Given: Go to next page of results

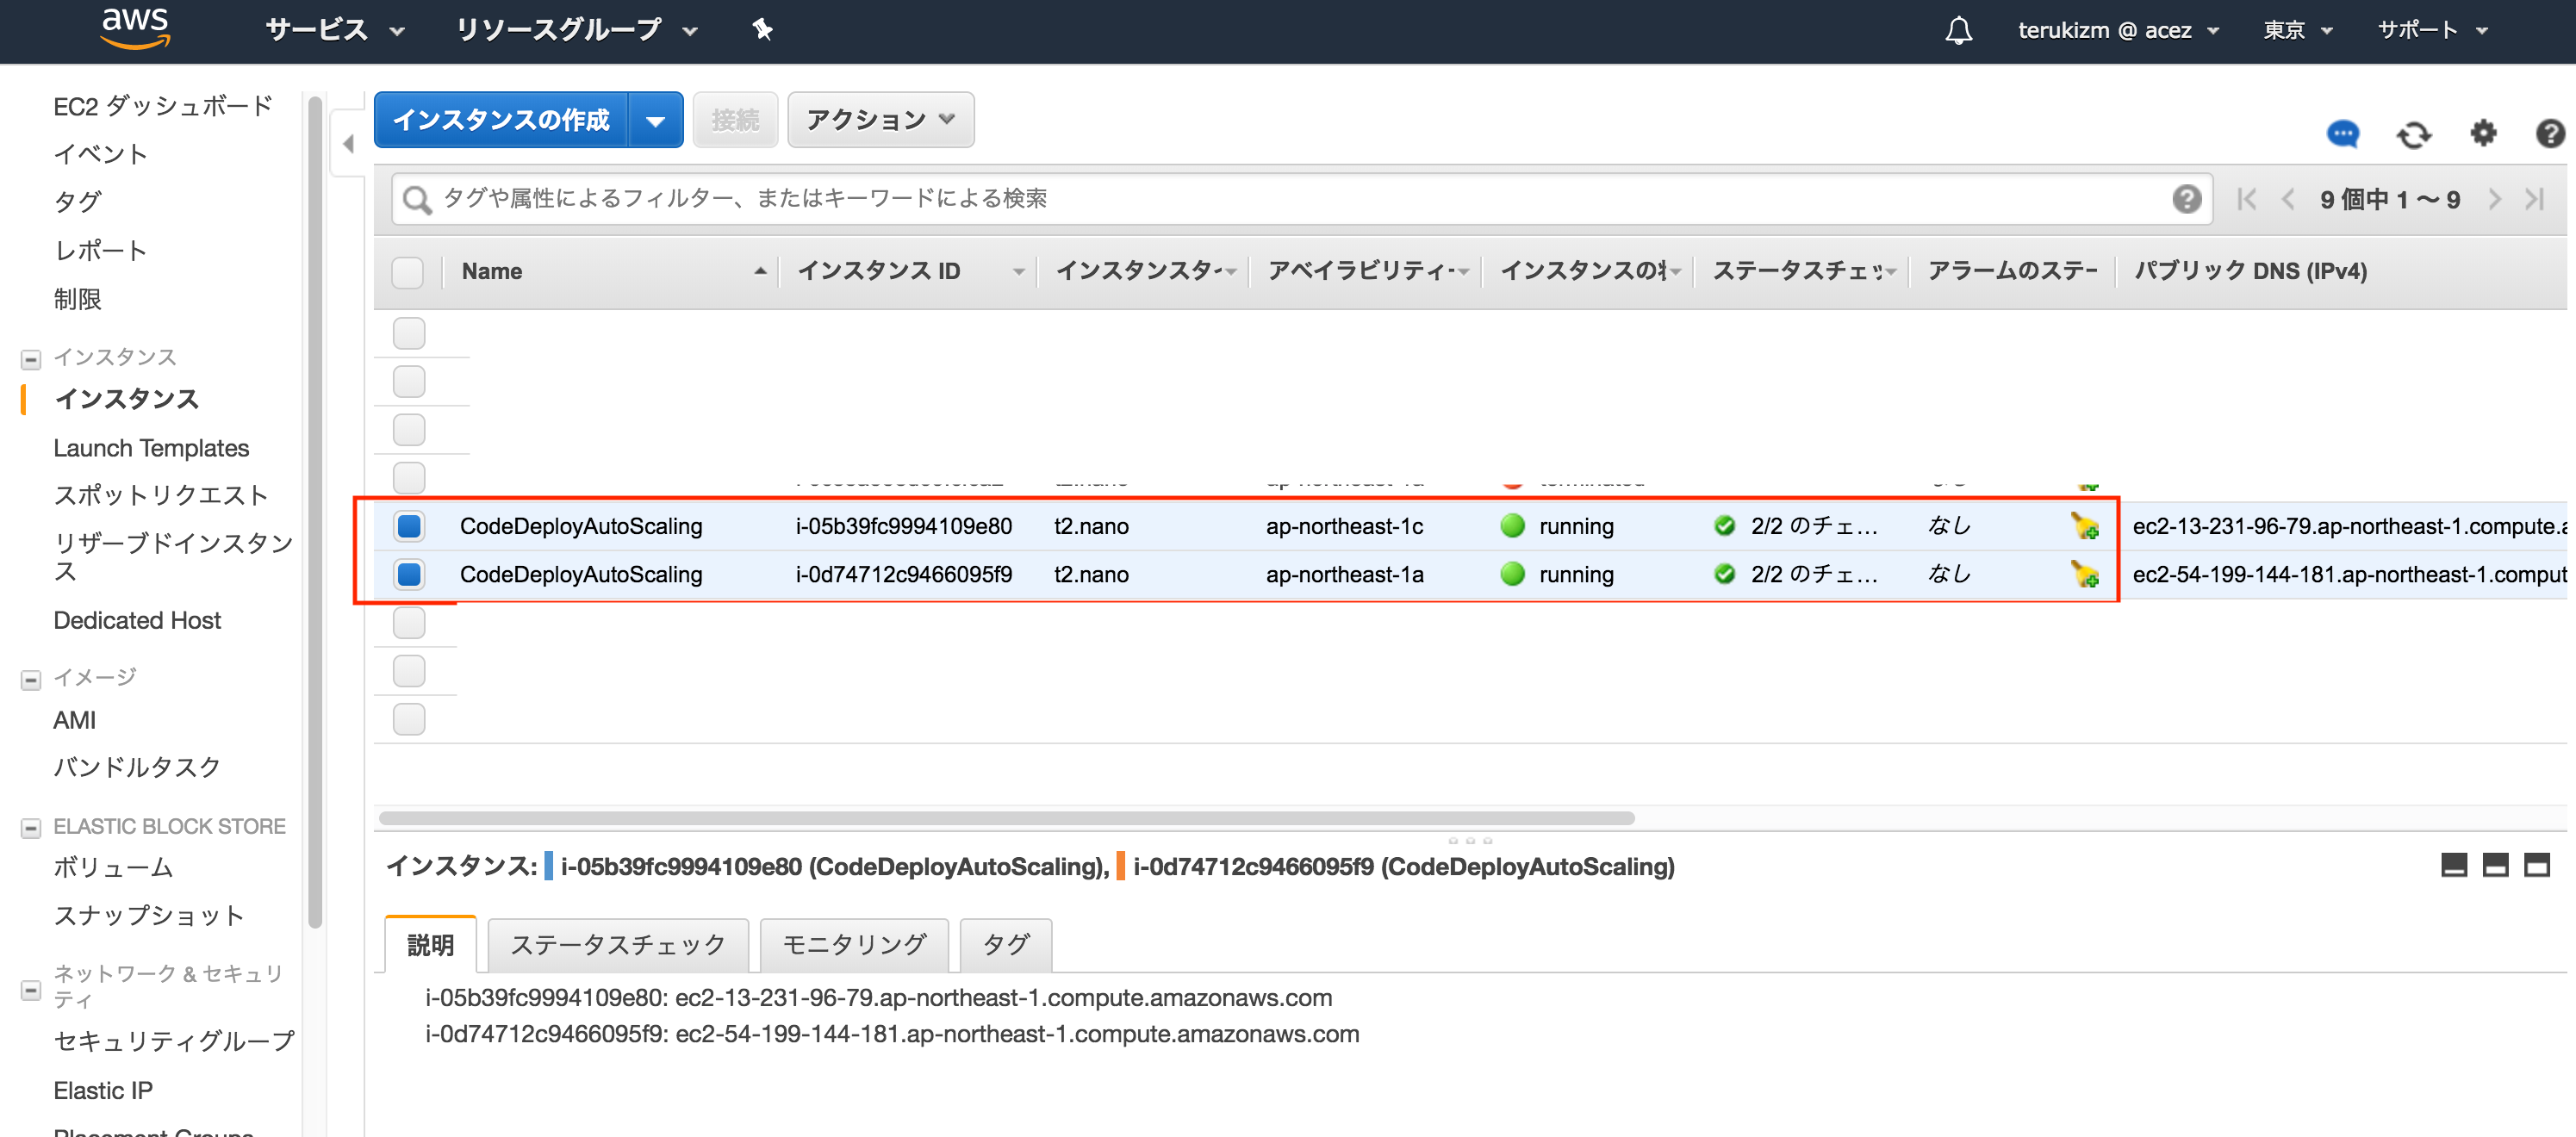Looking at the screenshot, I should click(2494, 199).
